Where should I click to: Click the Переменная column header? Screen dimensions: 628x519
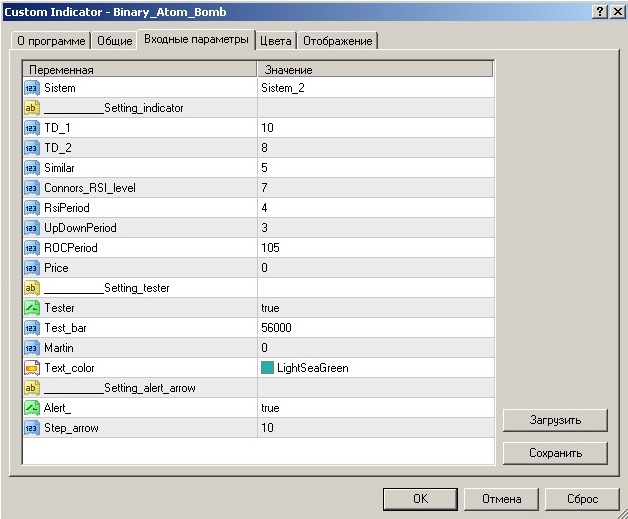tap(140, 70)
